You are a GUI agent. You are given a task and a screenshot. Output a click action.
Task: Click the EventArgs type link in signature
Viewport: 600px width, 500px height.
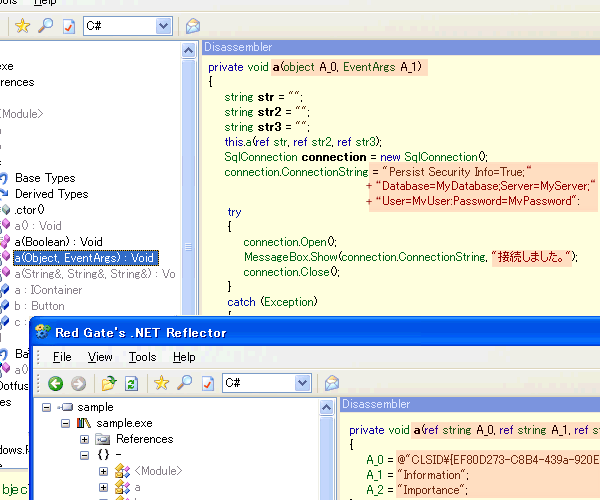coord(369,67)
